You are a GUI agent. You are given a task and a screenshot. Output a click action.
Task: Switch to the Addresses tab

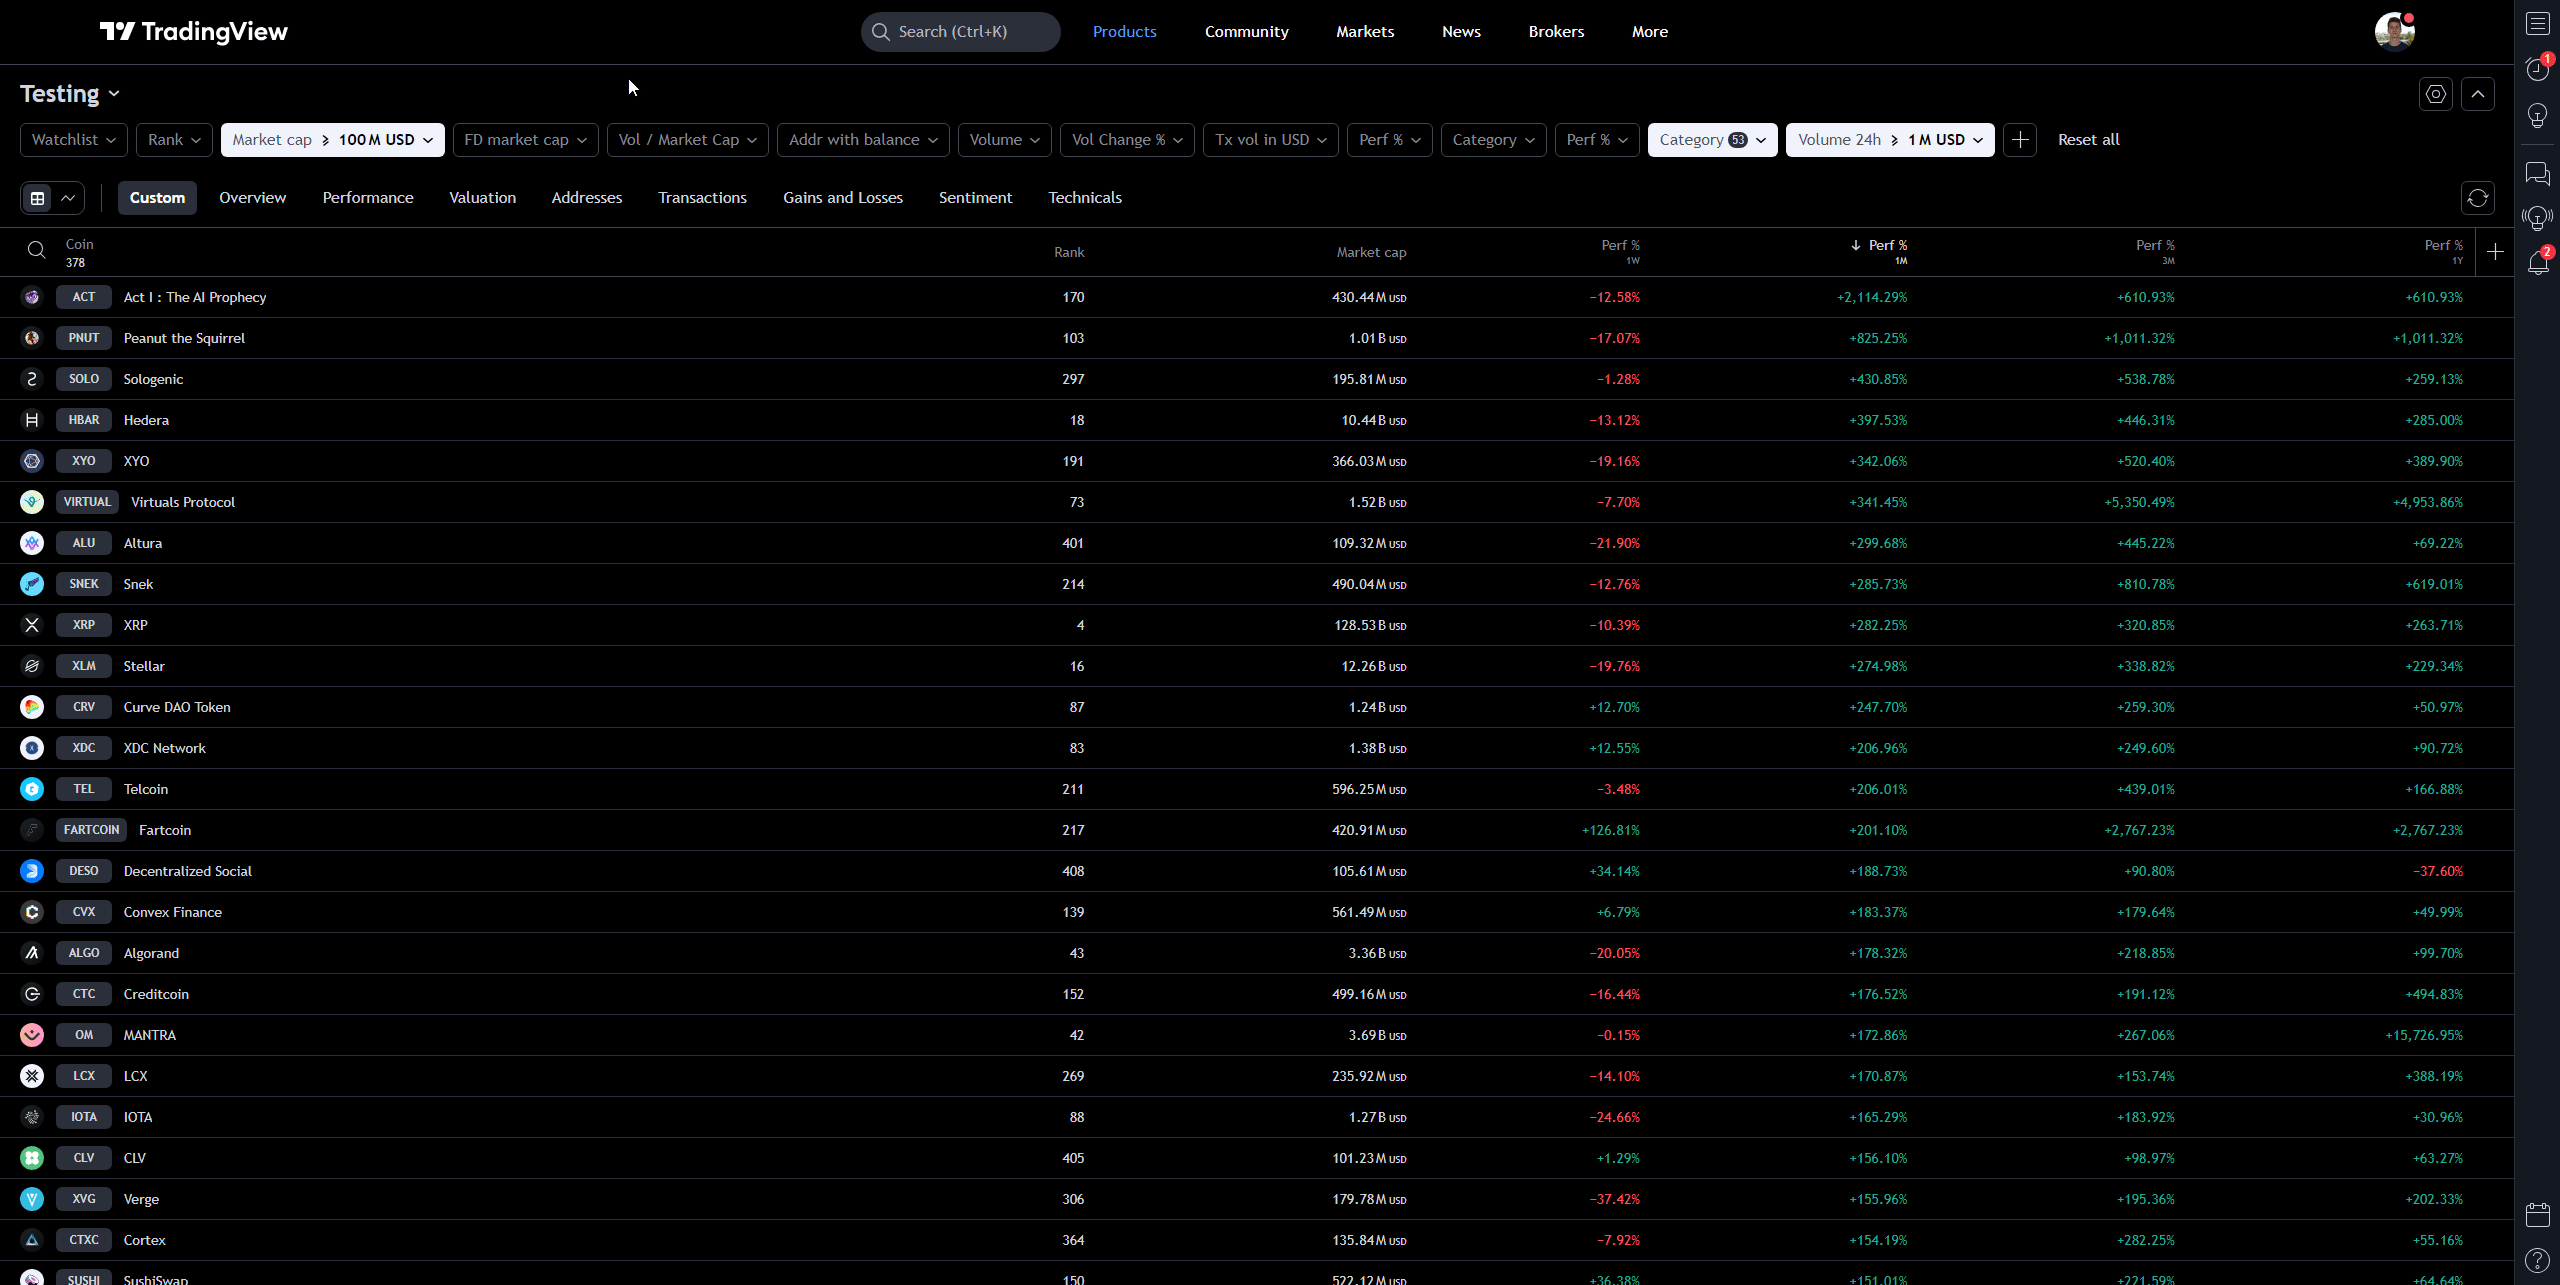coord(587,198)
